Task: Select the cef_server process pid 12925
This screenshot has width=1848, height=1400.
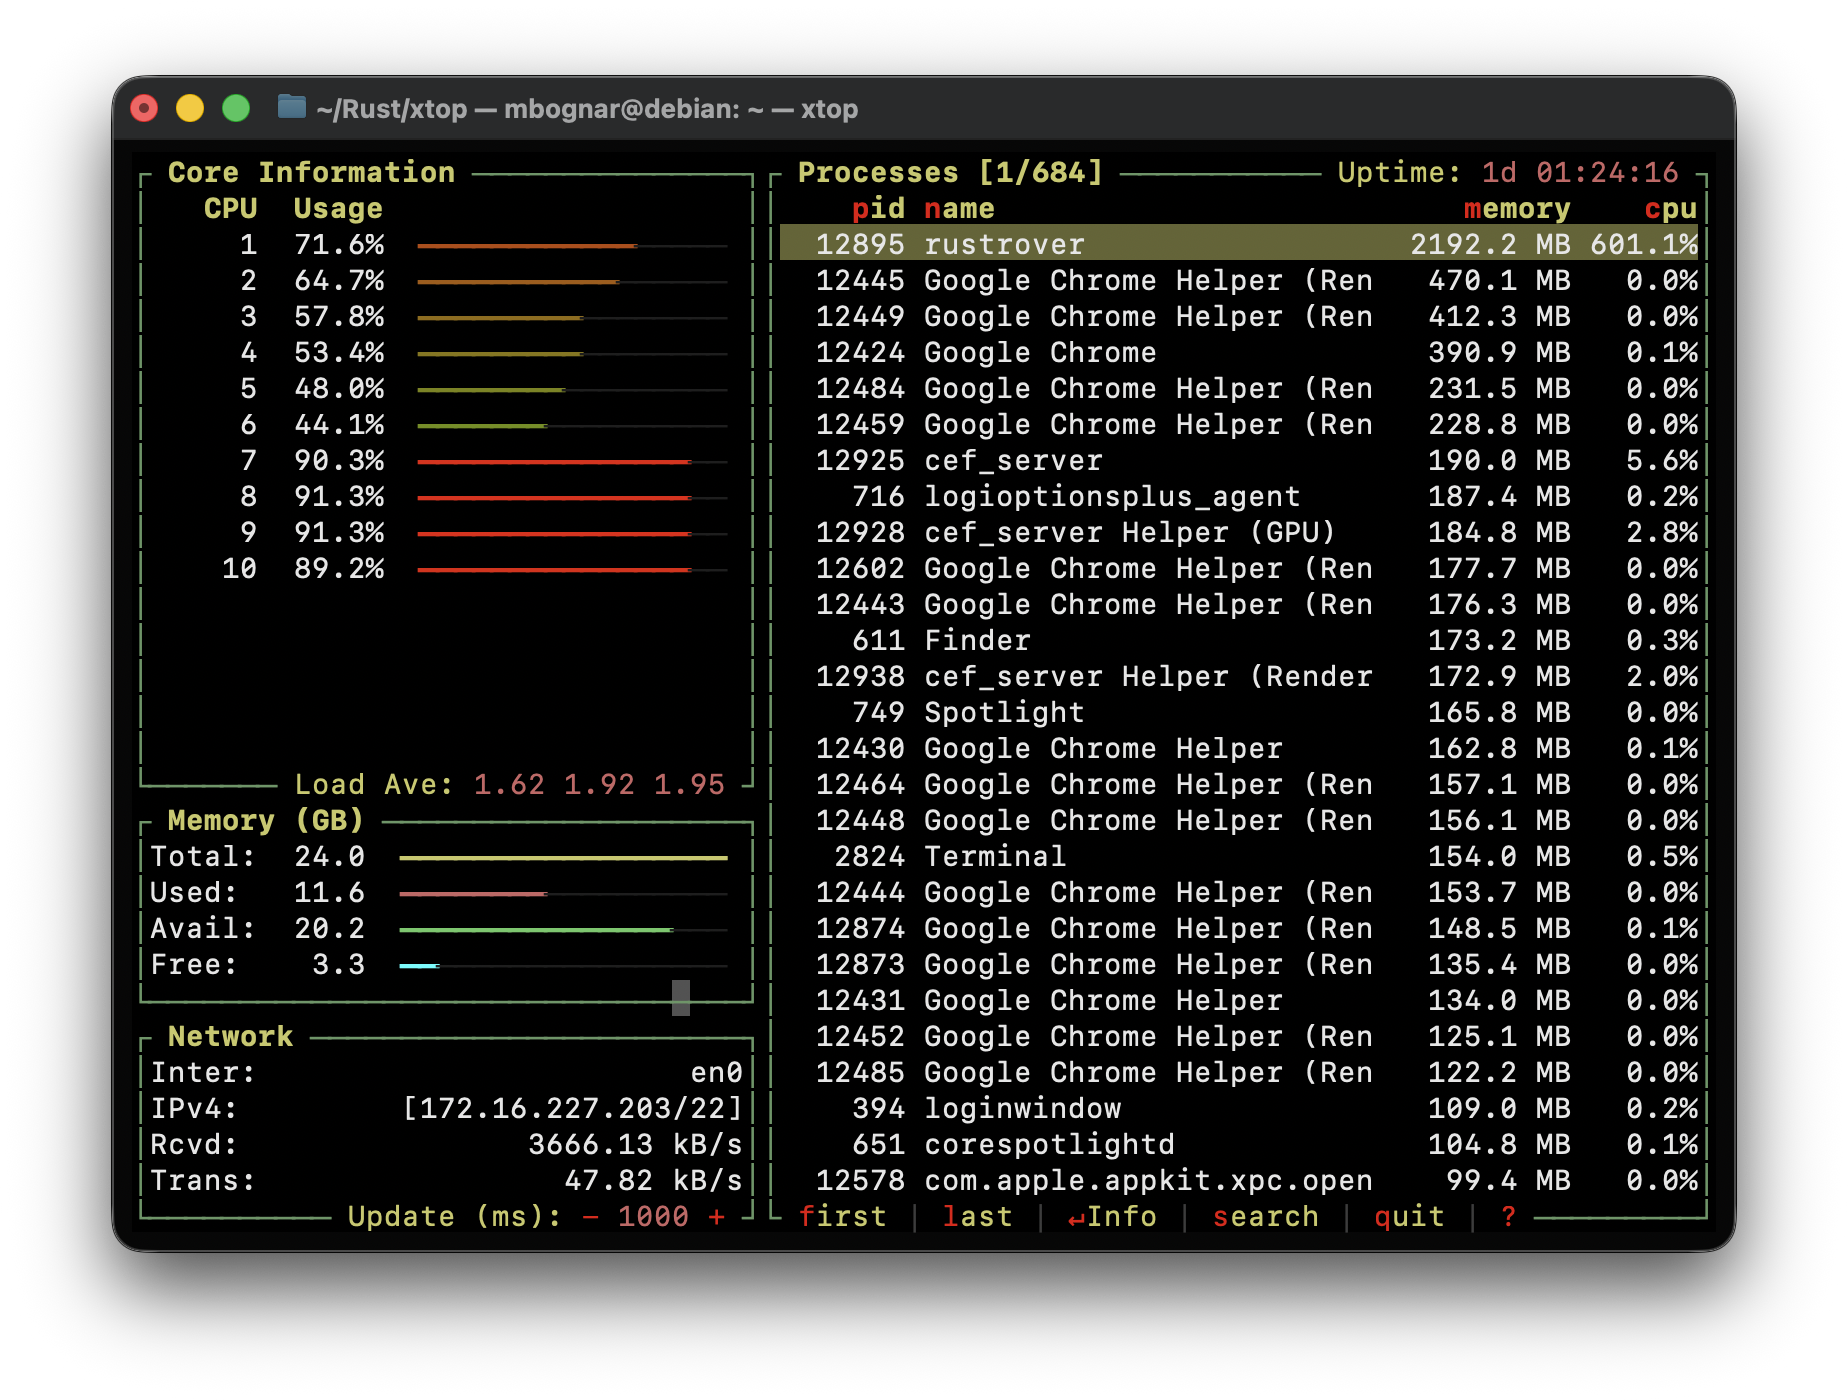Action: click(x=1239, y=460)
